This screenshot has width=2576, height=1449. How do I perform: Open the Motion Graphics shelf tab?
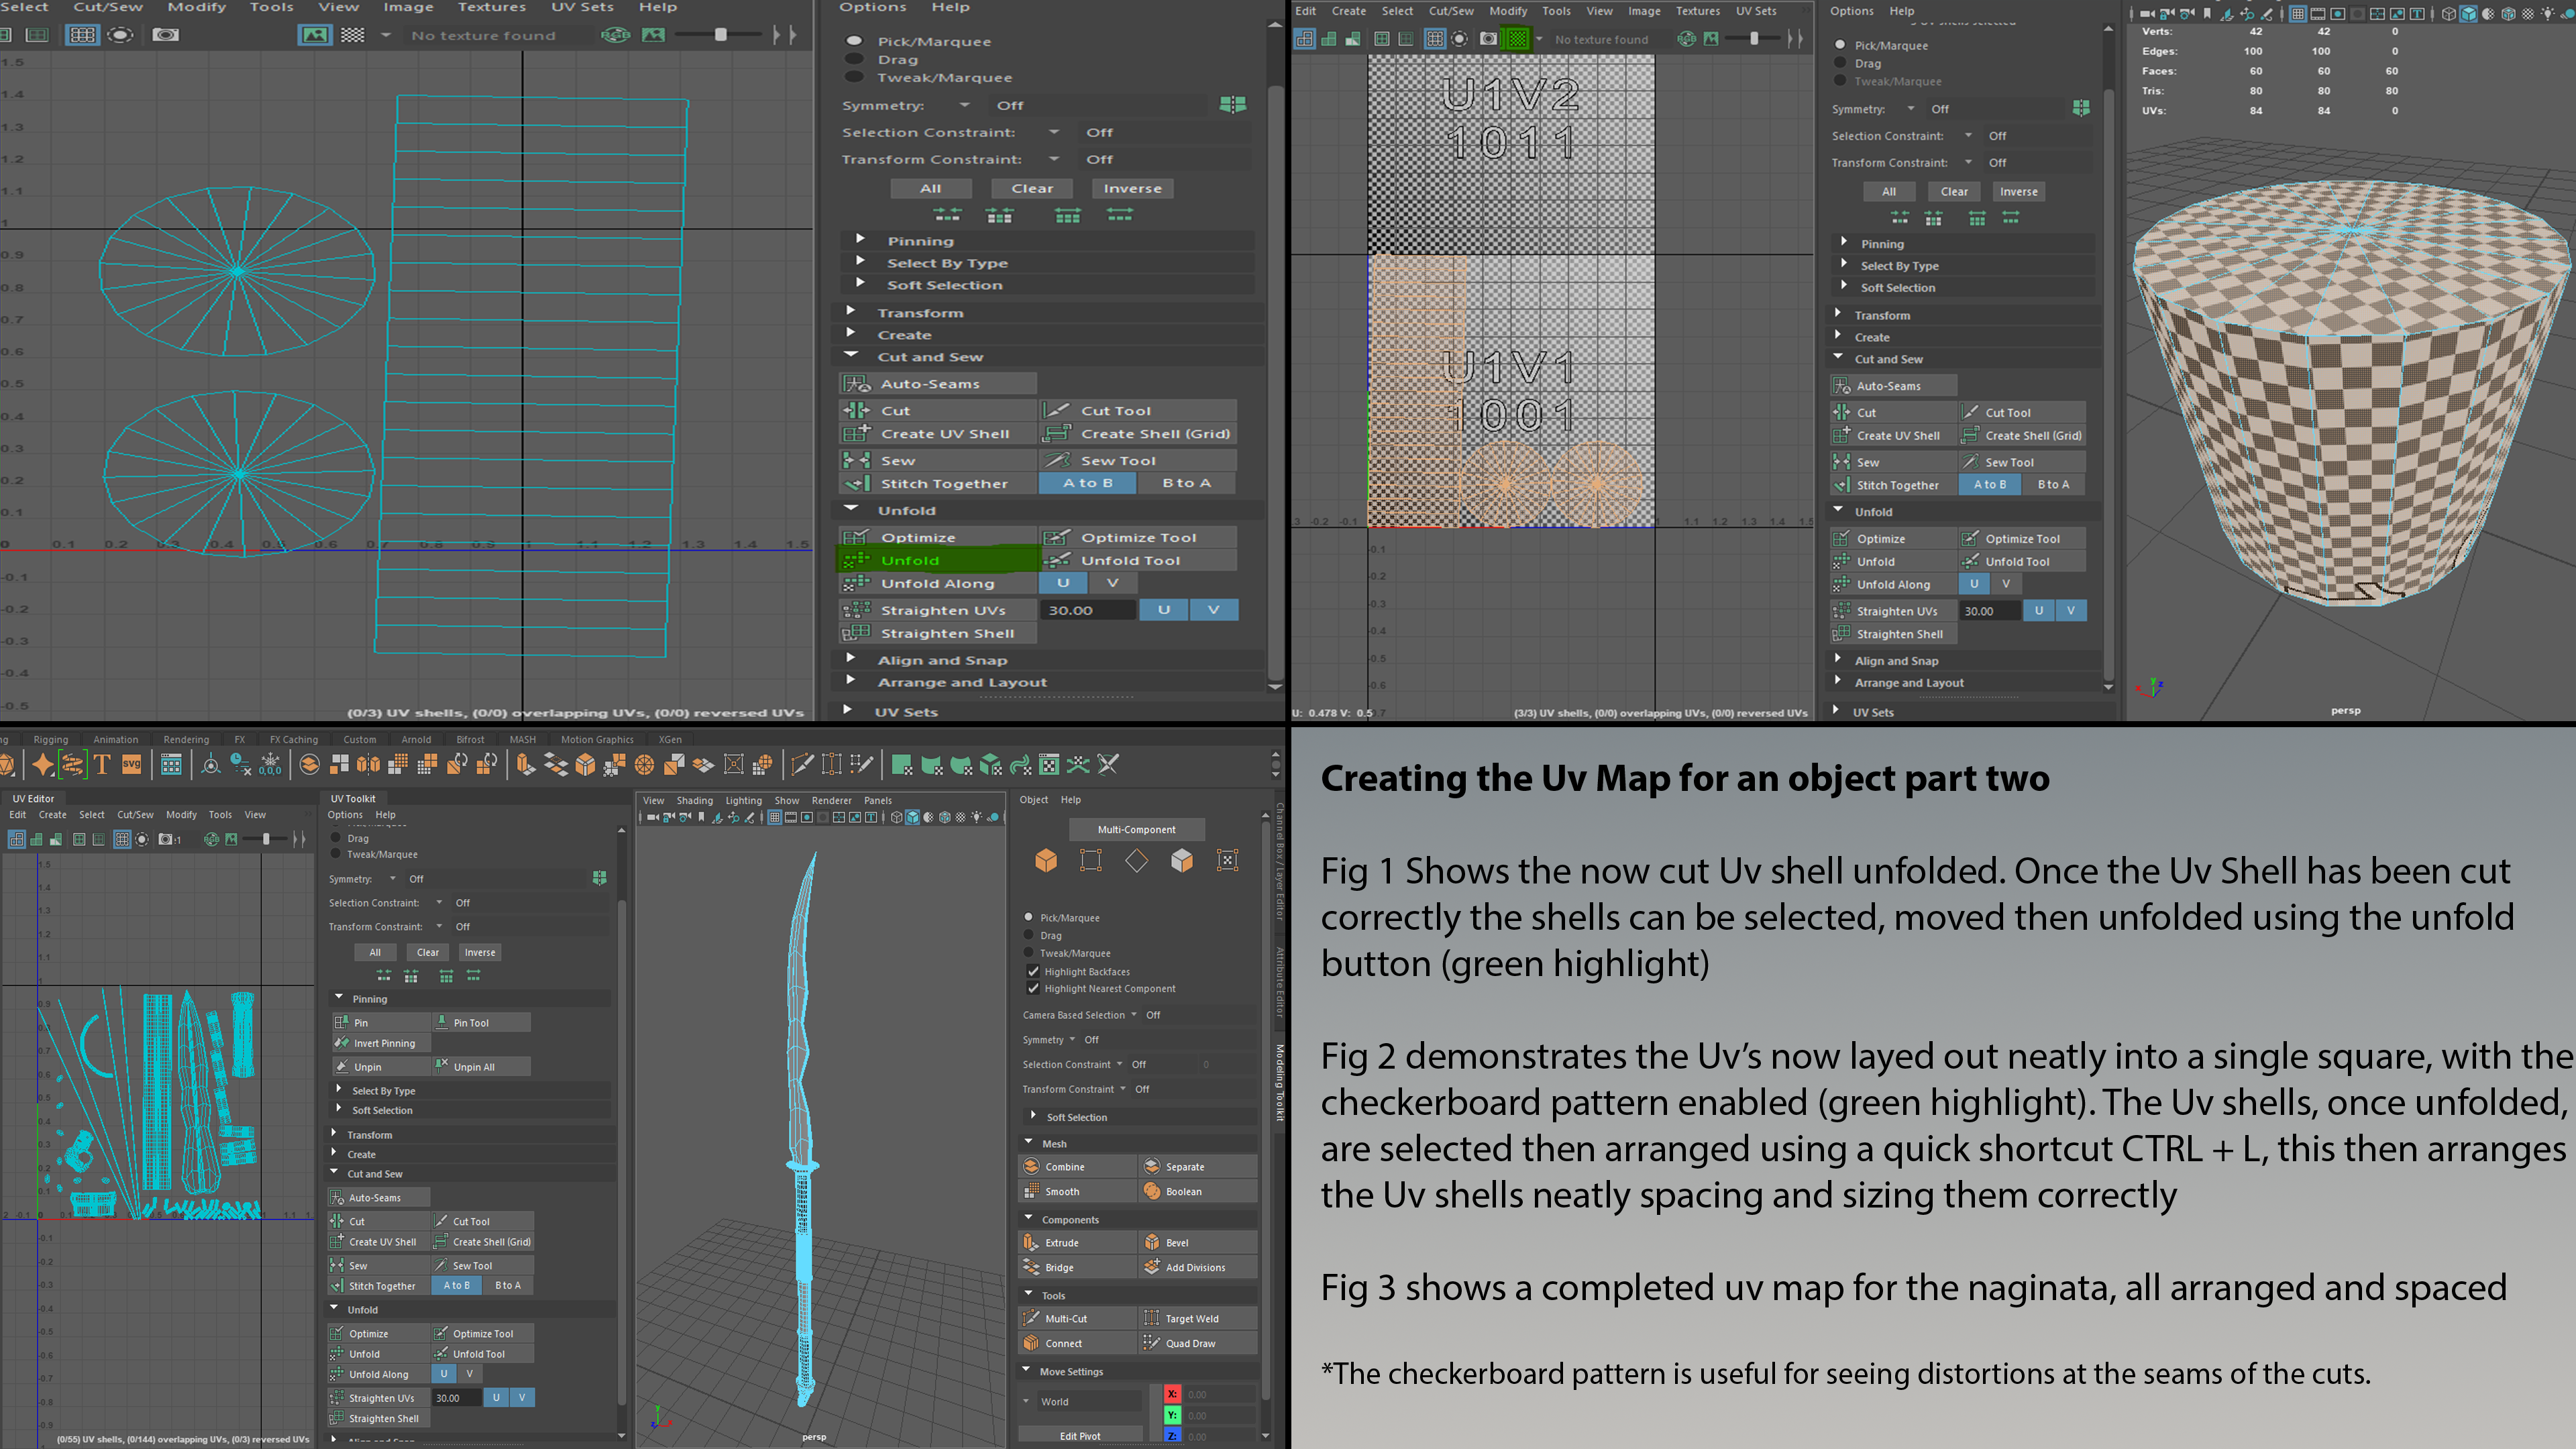pos(597,740)
